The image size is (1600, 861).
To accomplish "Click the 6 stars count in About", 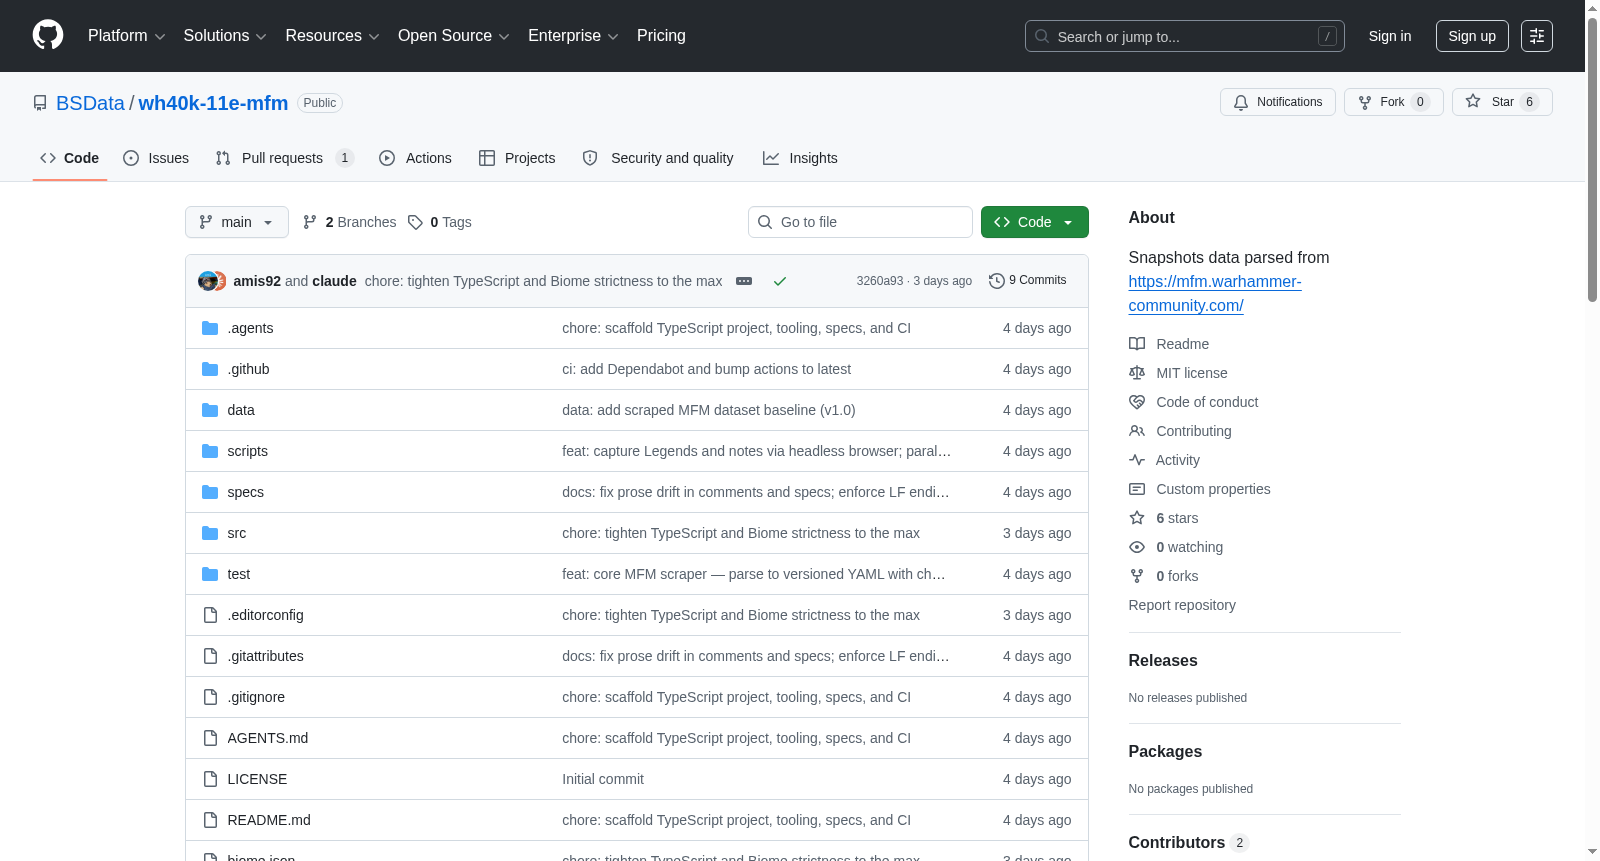I will click(x=1177, y=518).
